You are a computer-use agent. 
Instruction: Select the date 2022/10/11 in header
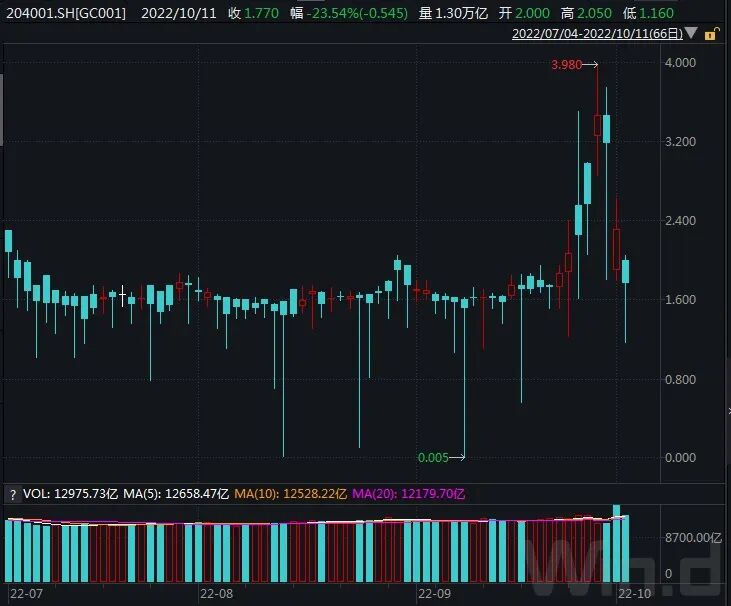[179, 13]
